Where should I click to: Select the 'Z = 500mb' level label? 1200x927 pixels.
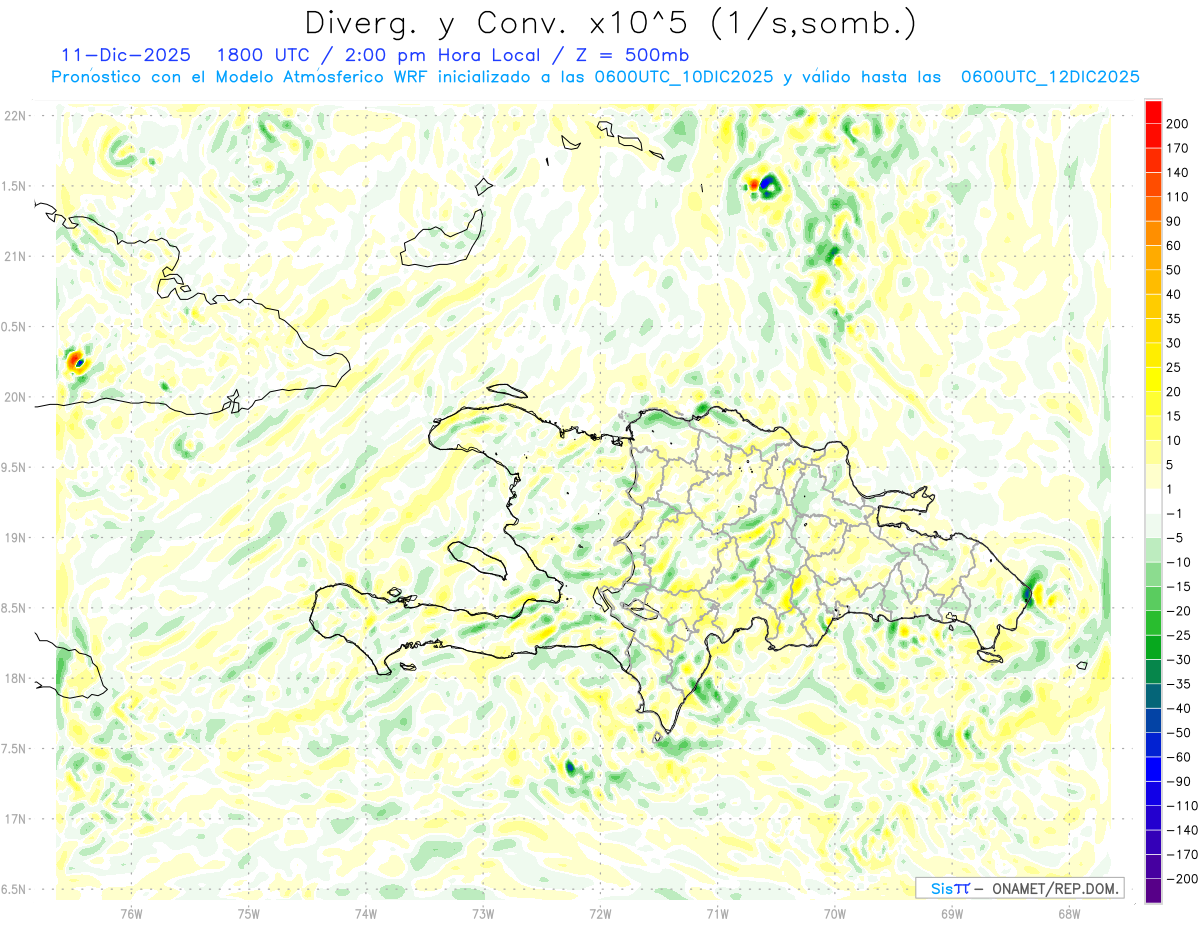pyautogui.click(x=633, y=55)
